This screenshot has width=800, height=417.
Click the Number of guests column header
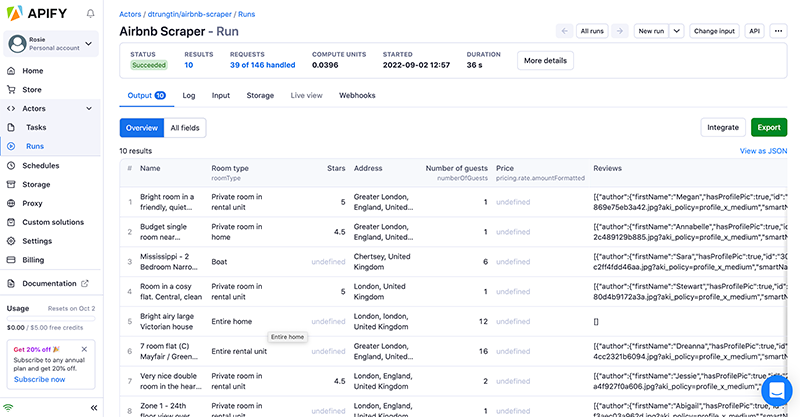point(457,168)
